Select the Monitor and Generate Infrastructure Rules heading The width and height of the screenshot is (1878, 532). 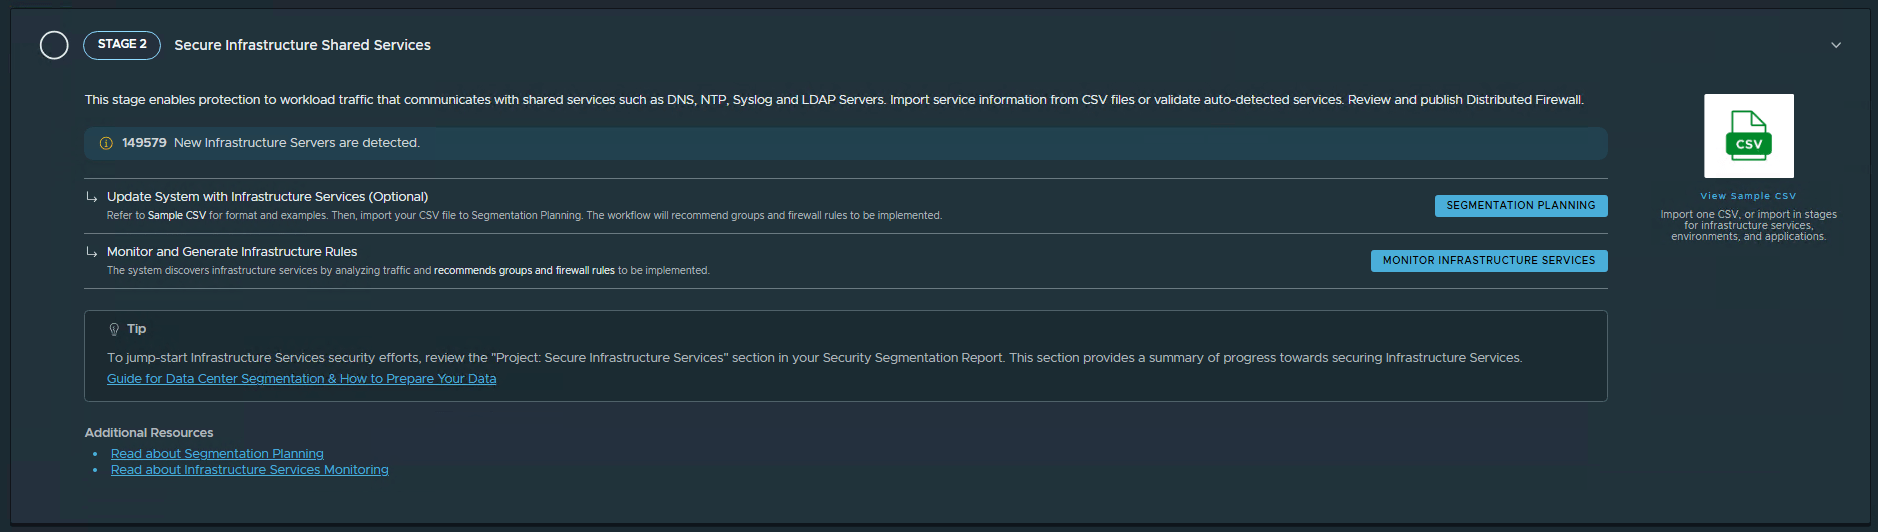point(232,252)
